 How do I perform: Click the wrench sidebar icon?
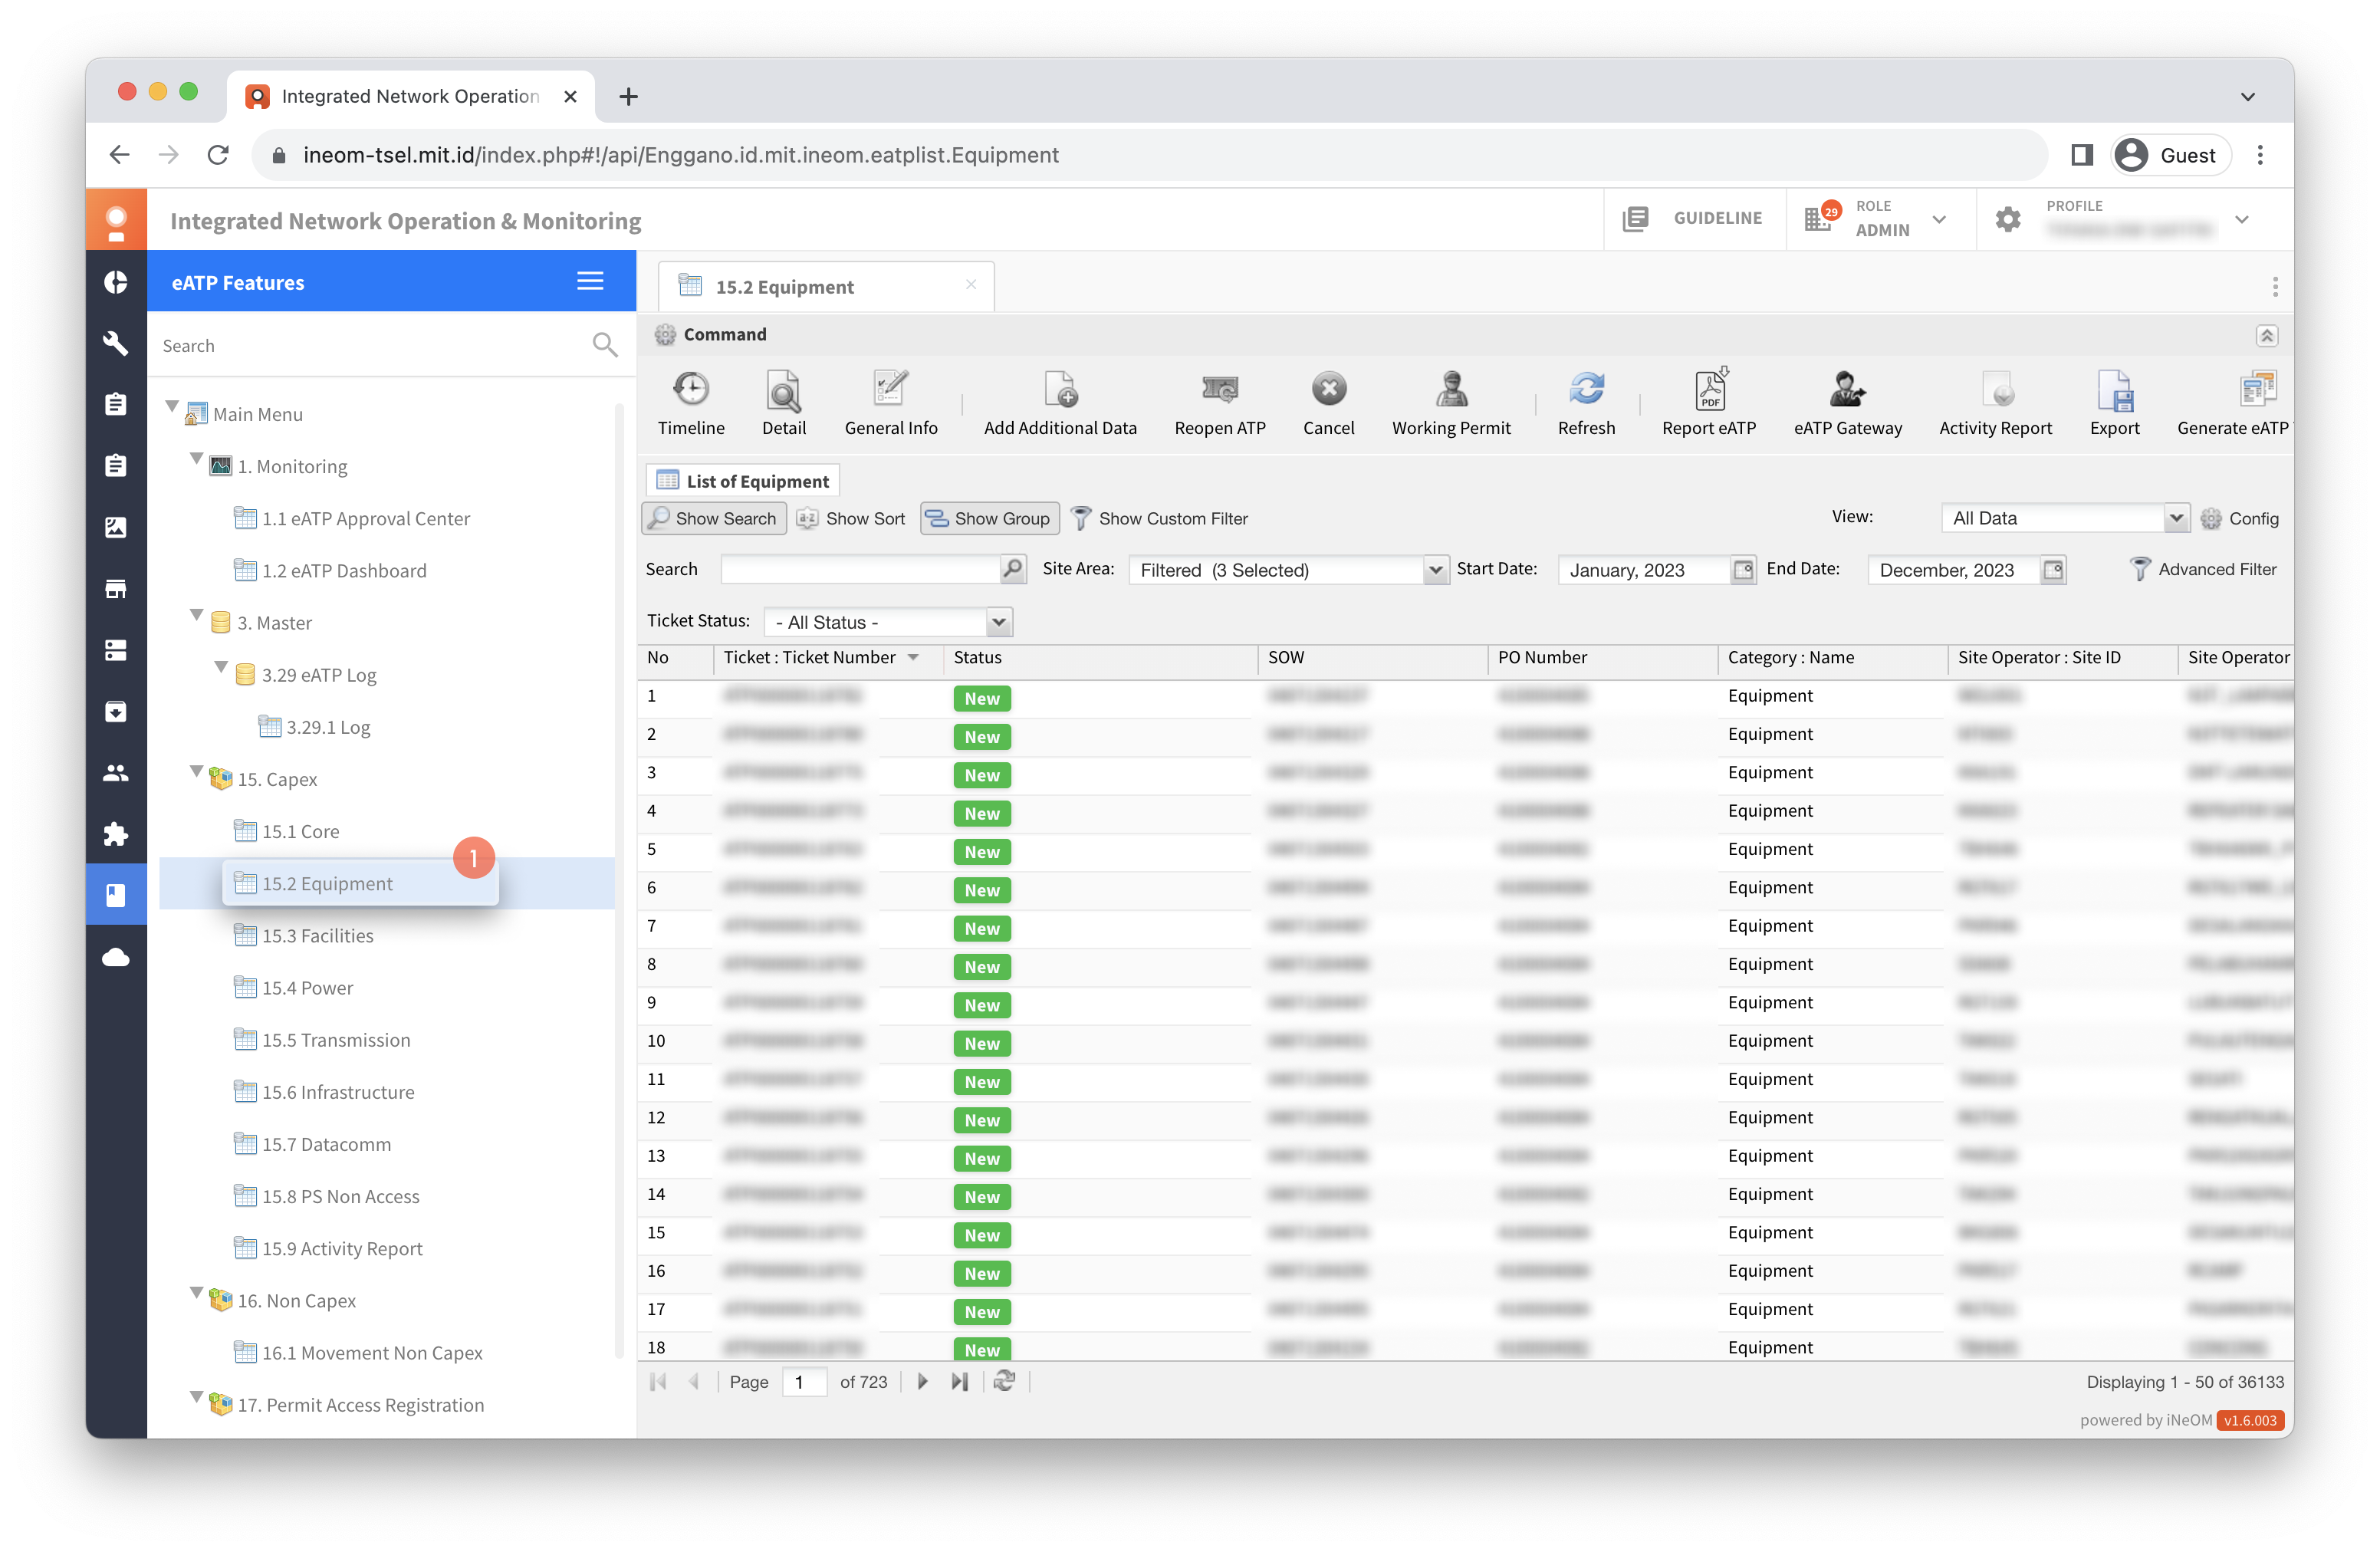coord(116,343)
